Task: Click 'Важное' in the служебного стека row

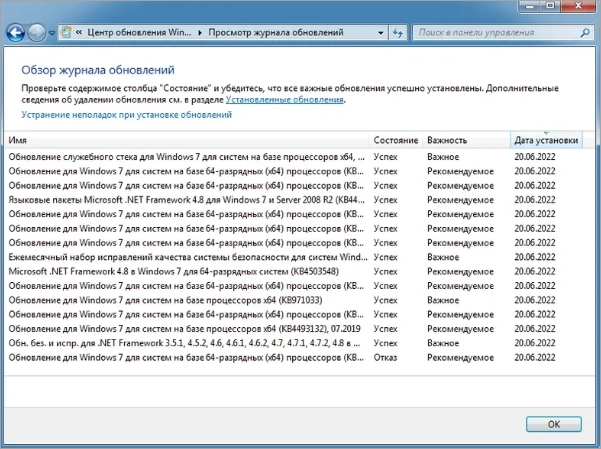Action: click(x=443, y=157)
